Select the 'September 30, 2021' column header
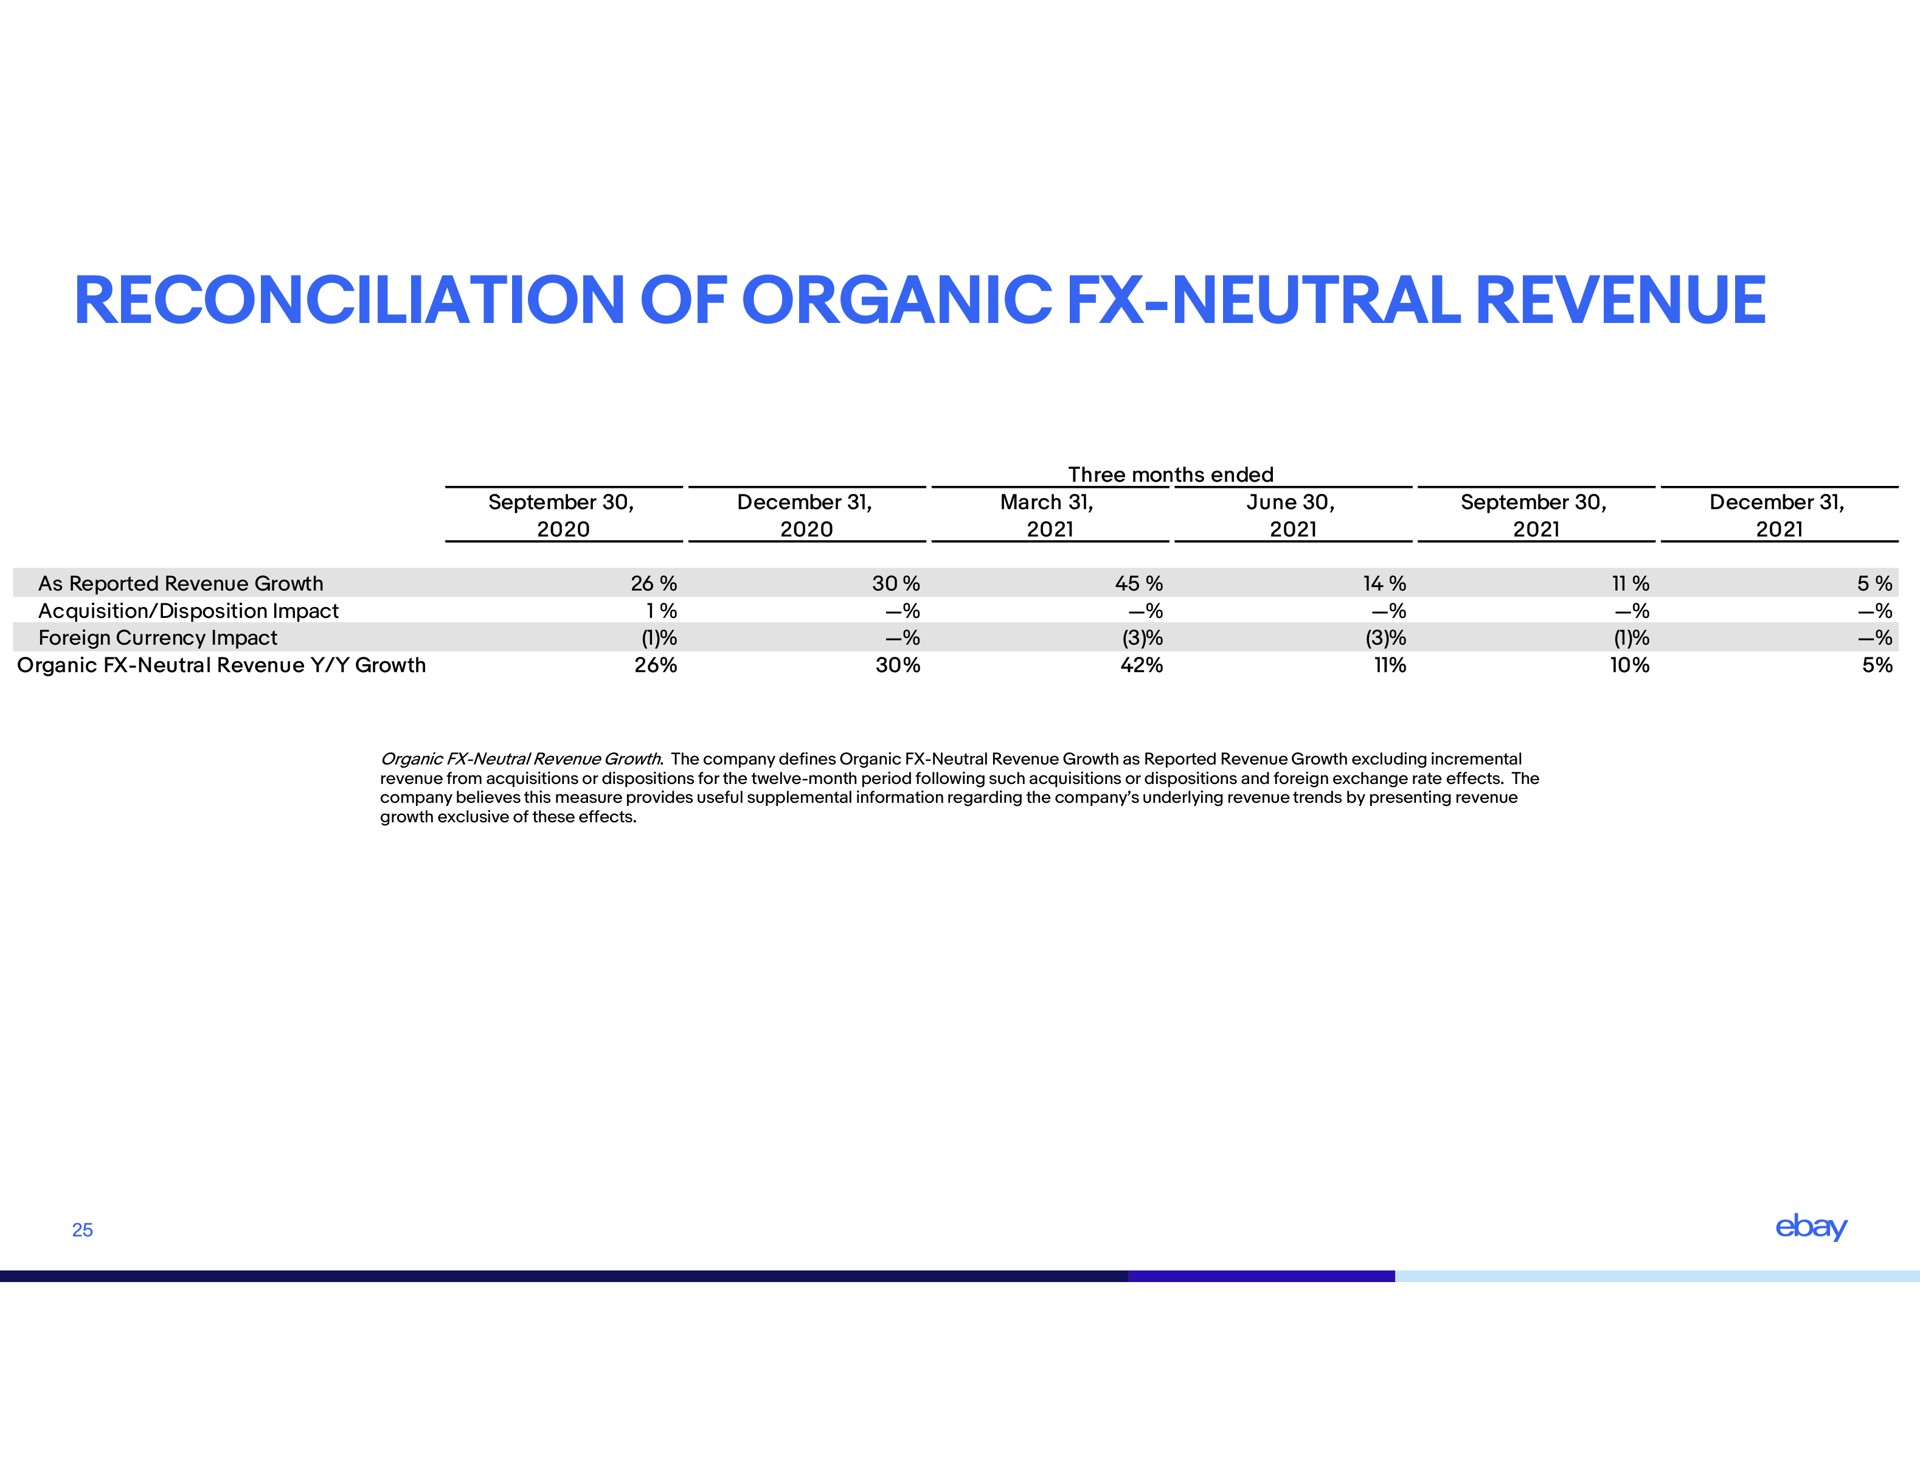This screenshot has width=1920, height=1484. pyautogui.click(x=1535, y=515)
